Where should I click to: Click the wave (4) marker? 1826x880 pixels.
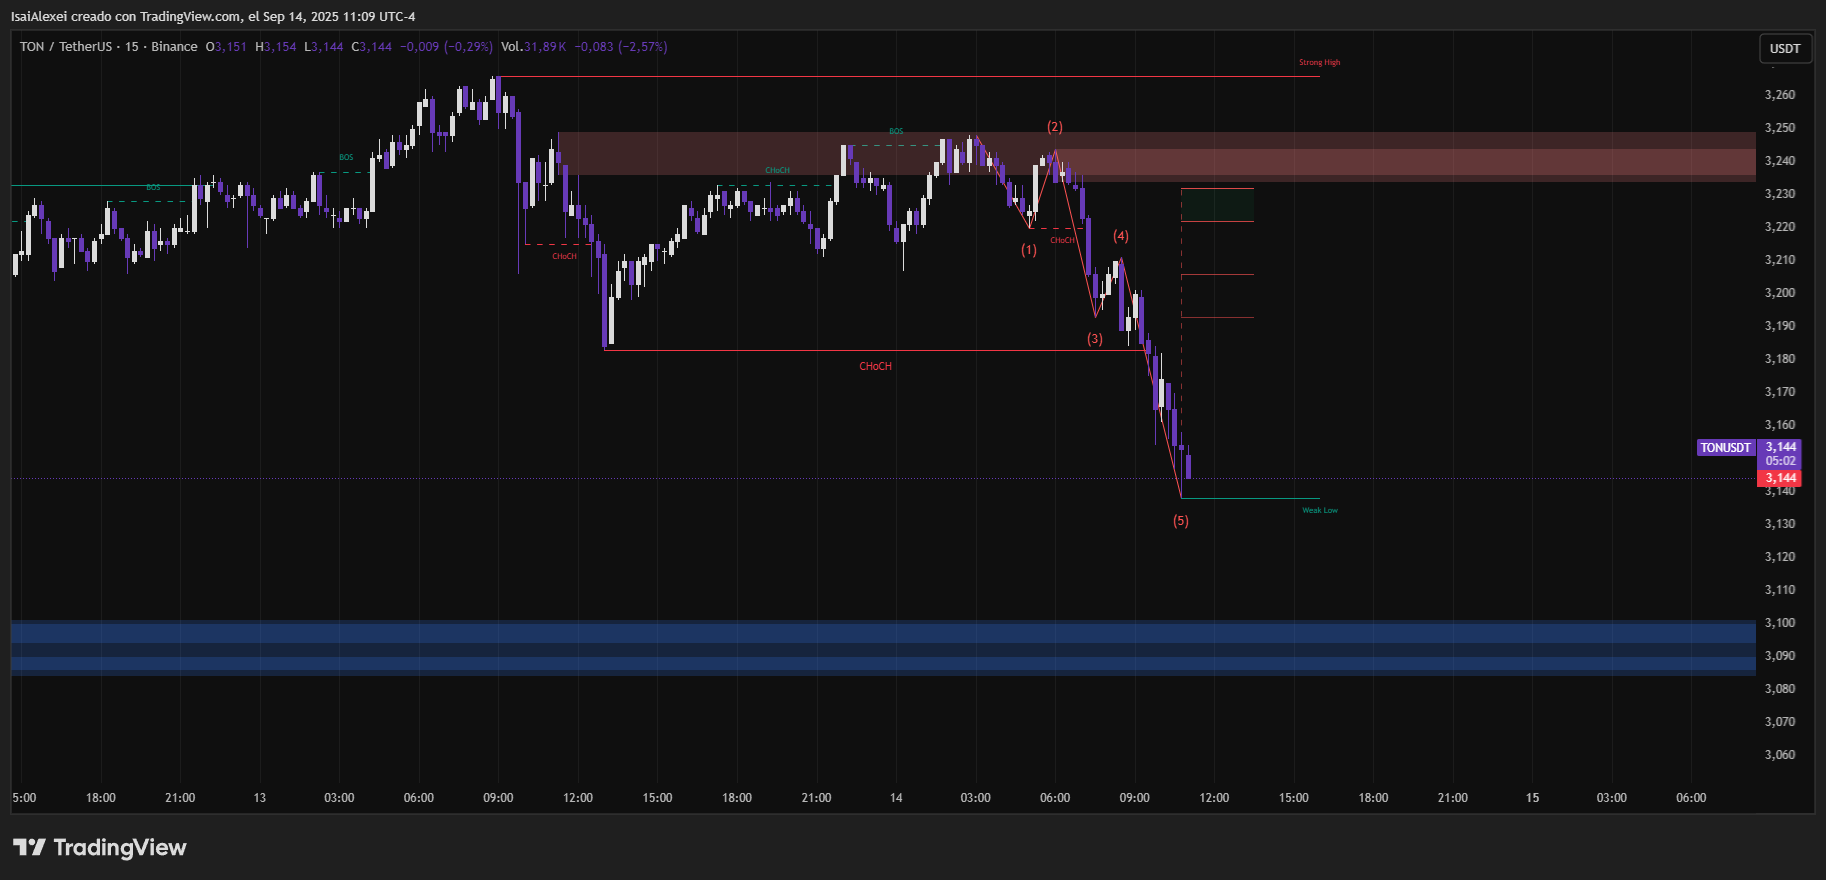click(x=1121, y=236)
